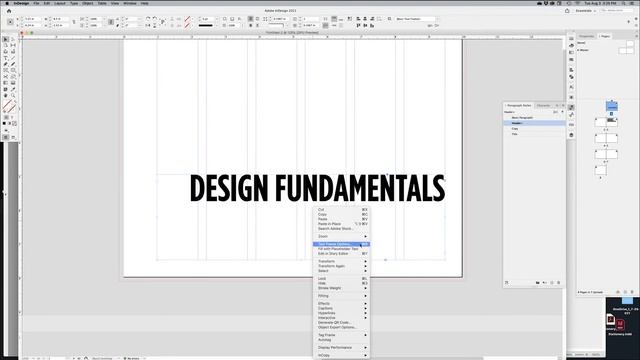Image resolution: width=640 pixels, height=360 pixels.
Task: Open Apple menu in macOS menu bar
Action: click(x=7, y=3)
